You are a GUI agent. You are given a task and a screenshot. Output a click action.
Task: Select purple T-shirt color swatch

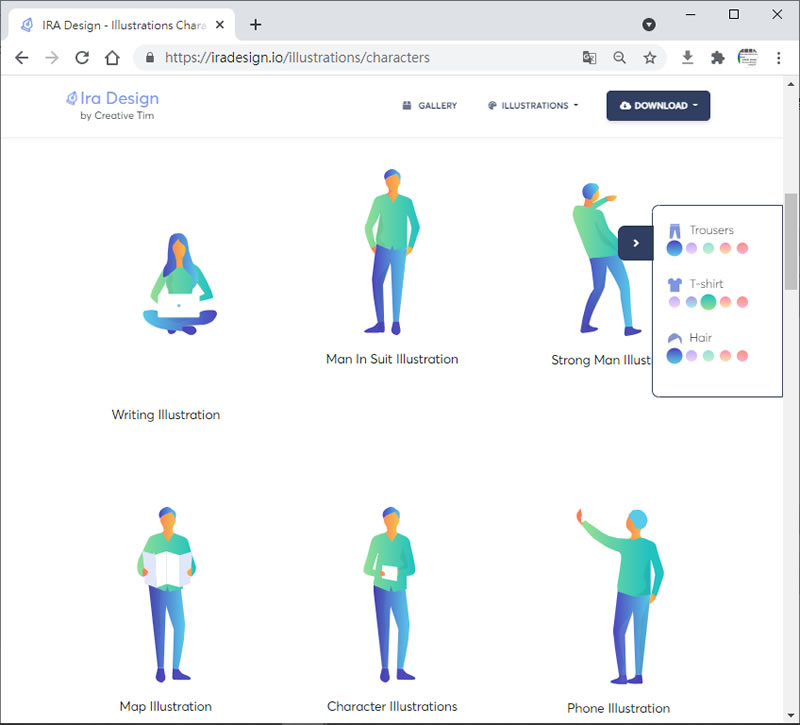pyautogui.click(x=674, y=302)
